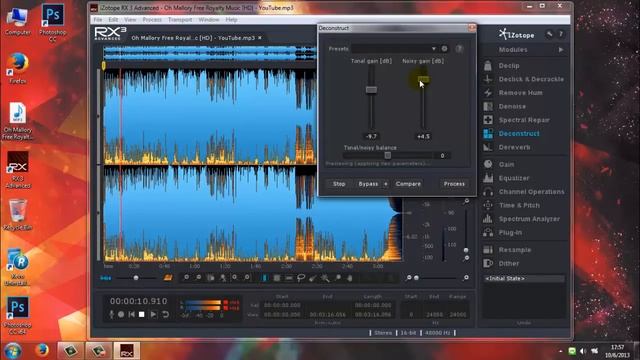Open the Resample module
Screen dimensions: 640x360
(524, 250)
